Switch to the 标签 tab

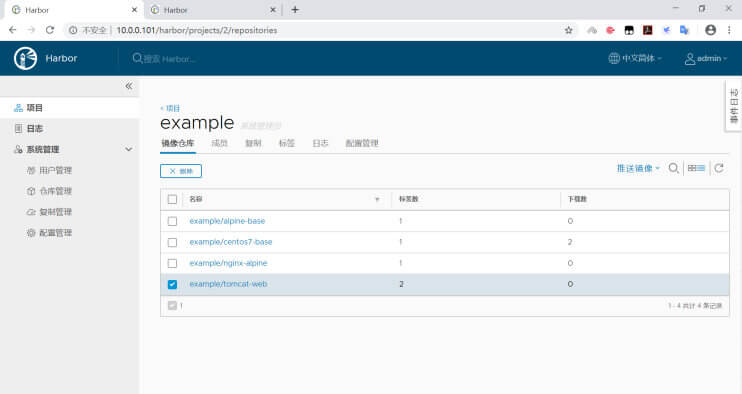[287, 143]
